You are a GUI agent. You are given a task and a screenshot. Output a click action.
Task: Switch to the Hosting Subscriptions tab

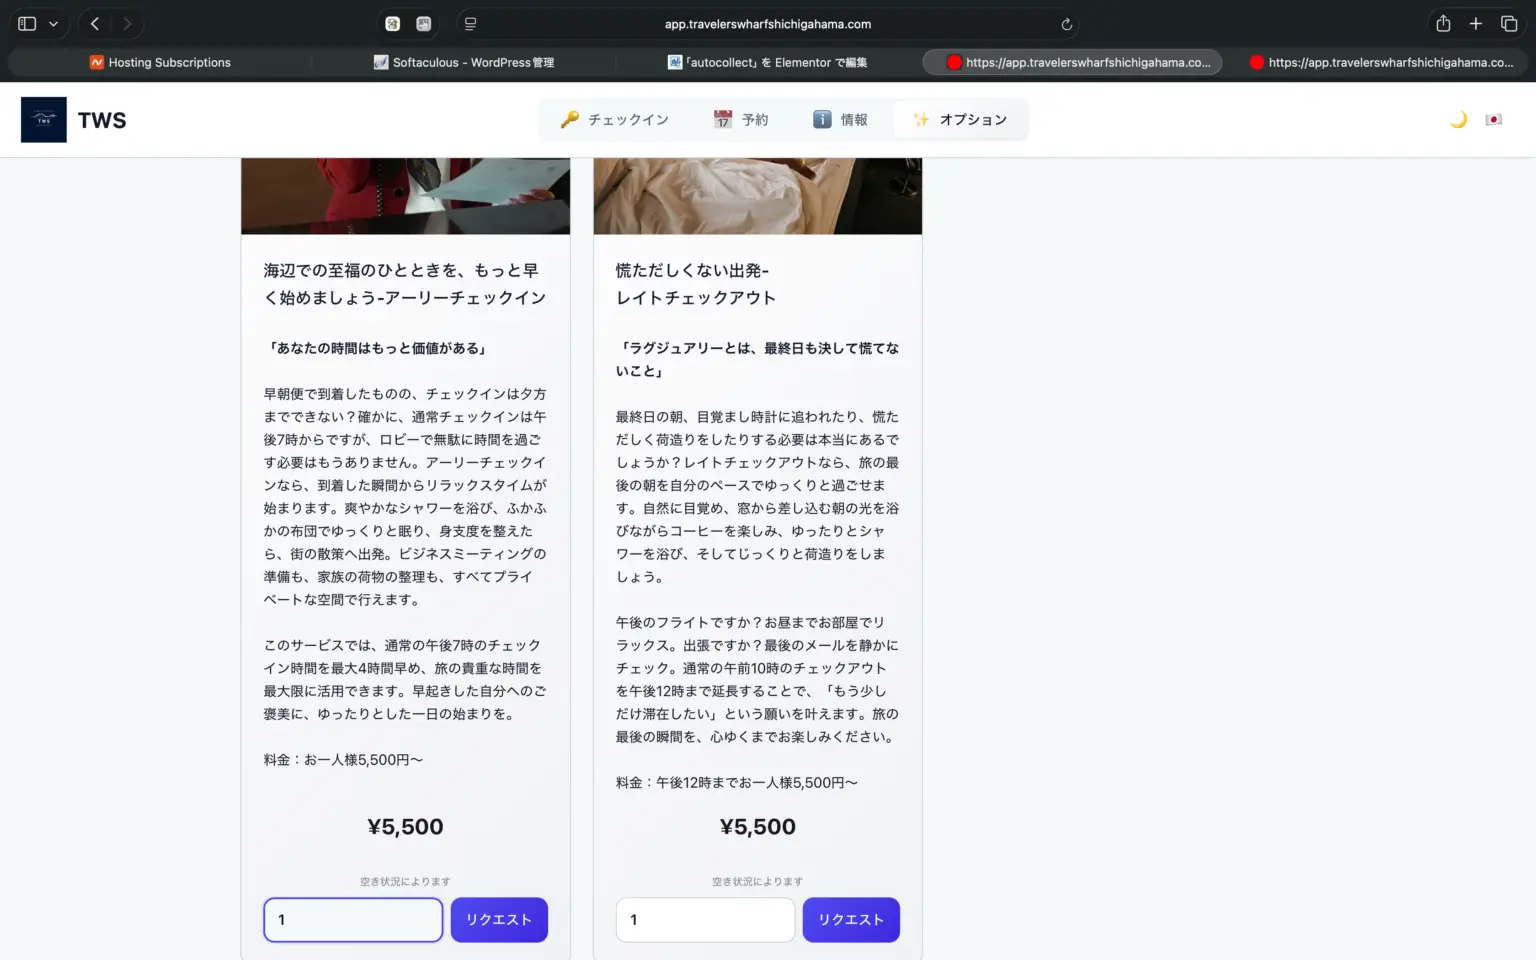tap(160, 62)
